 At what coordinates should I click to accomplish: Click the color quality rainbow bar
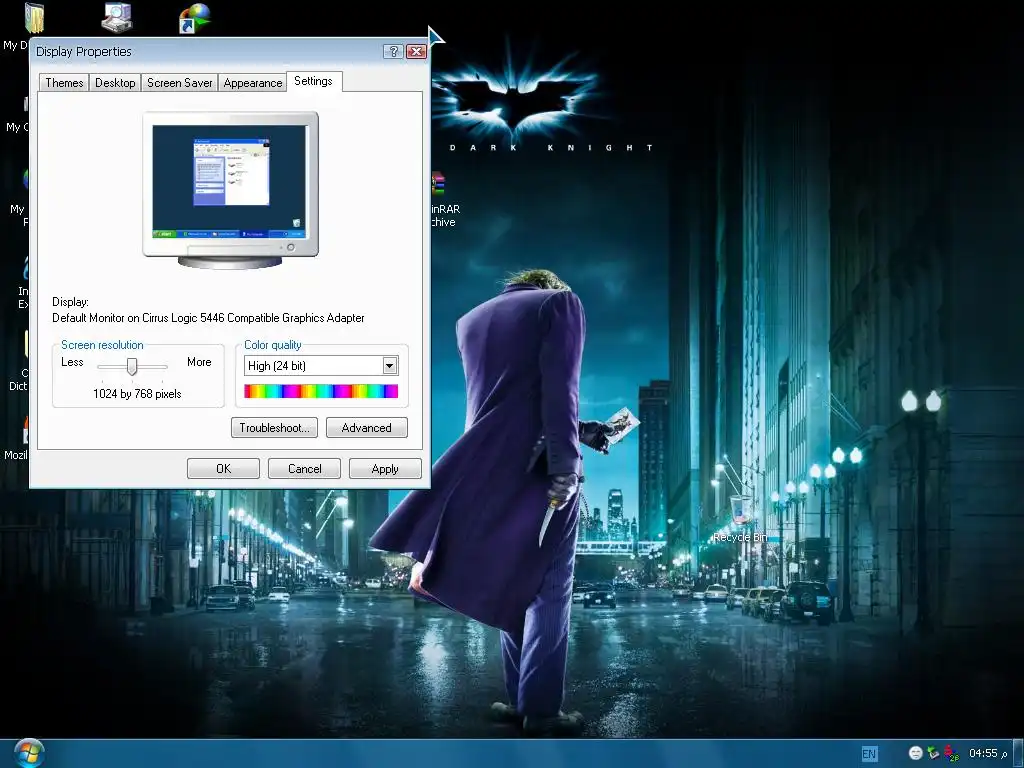click(x=321, y=391)
